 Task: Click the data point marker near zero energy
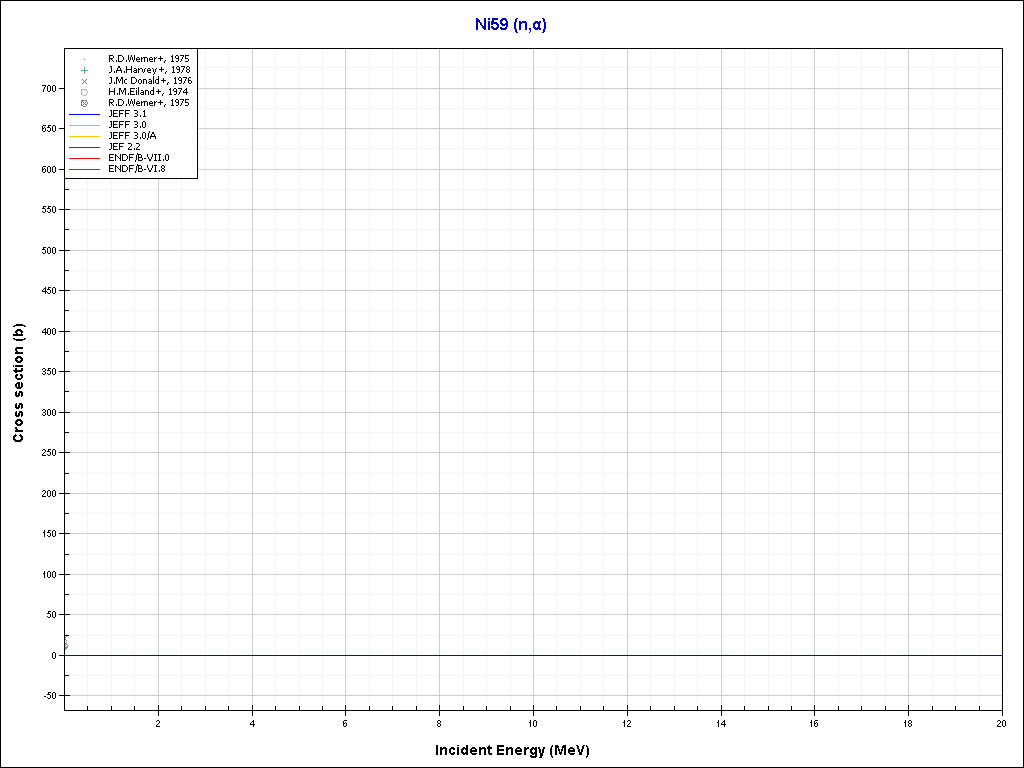(x=66, y=645)
